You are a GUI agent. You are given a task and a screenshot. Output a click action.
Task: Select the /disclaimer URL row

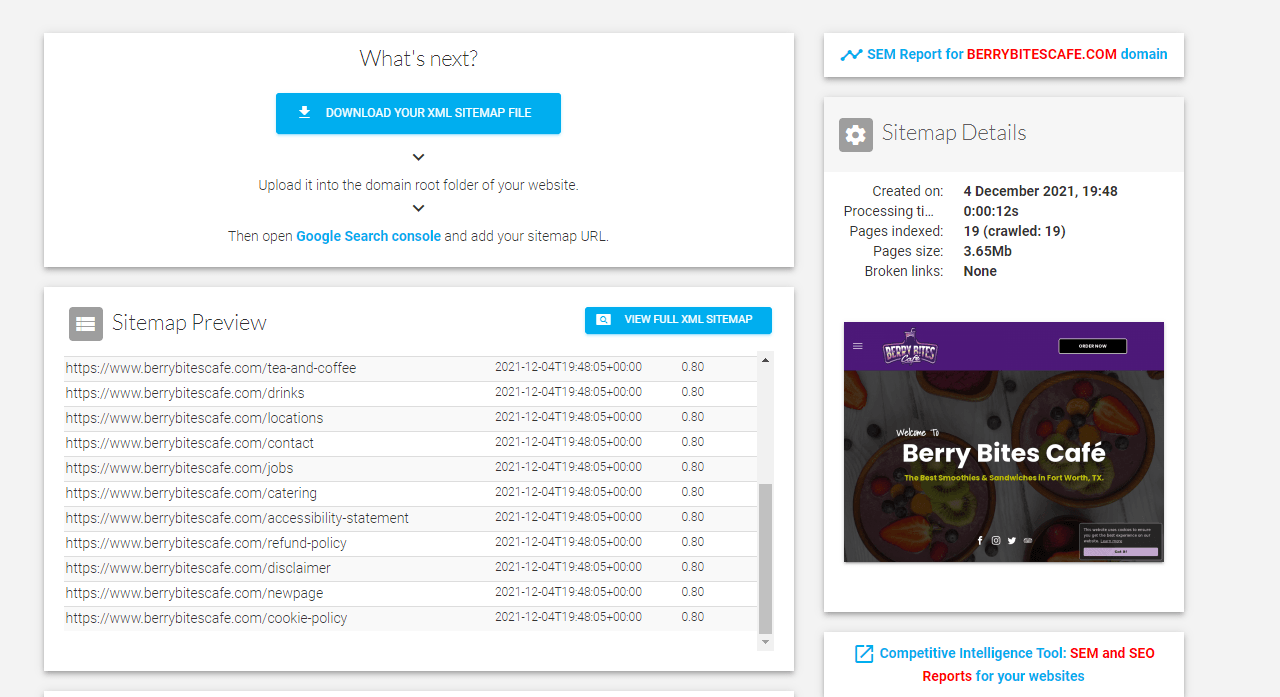[x=411, y=568]
